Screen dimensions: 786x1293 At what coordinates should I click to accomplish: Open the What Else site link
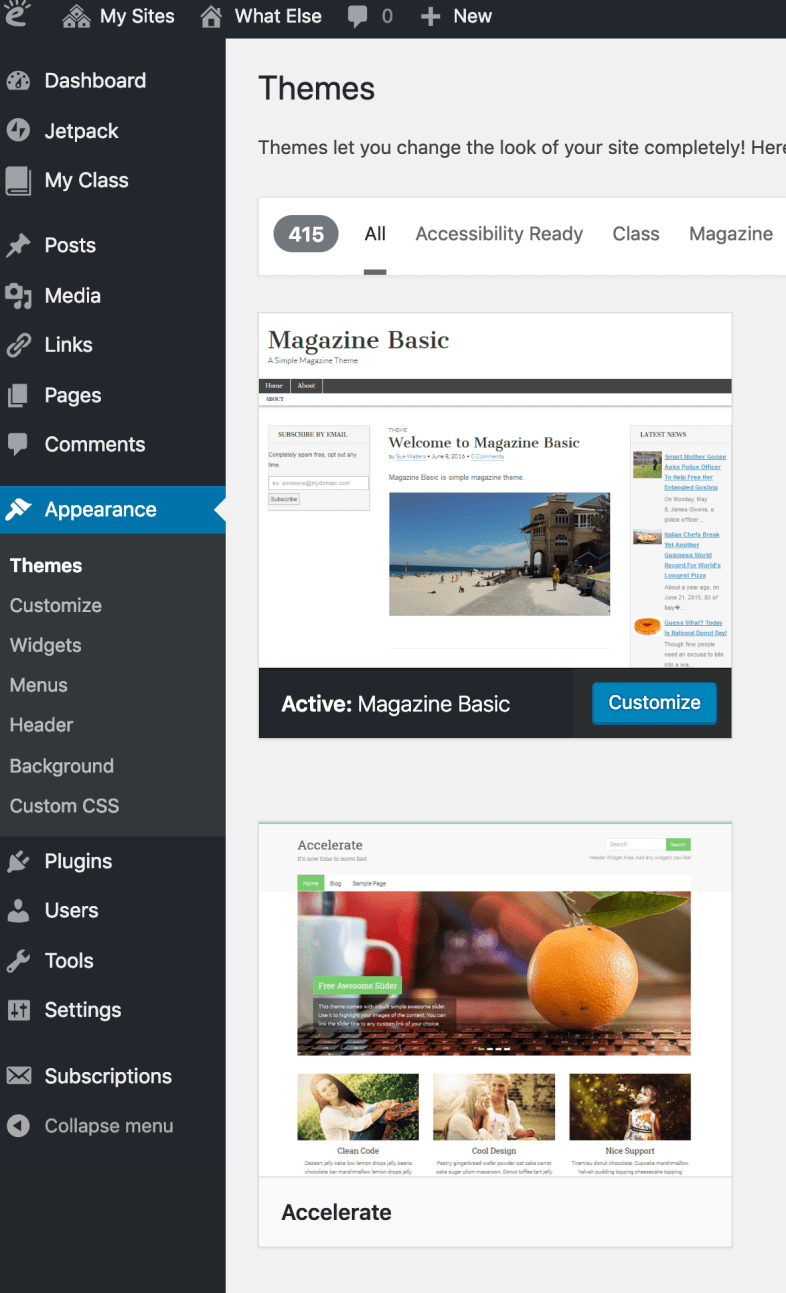[x=261, y=17]
